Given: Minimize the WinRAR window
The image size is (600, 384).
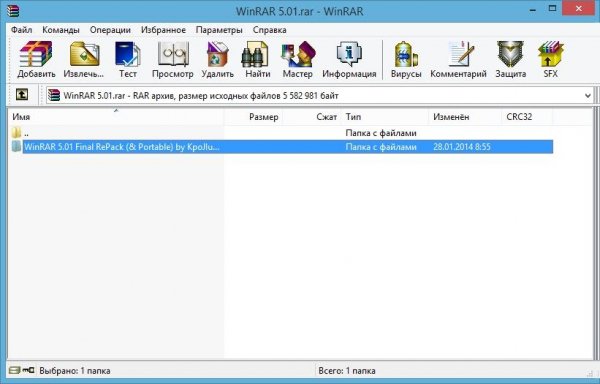Looking at the screenshot, I should point(533,10).
